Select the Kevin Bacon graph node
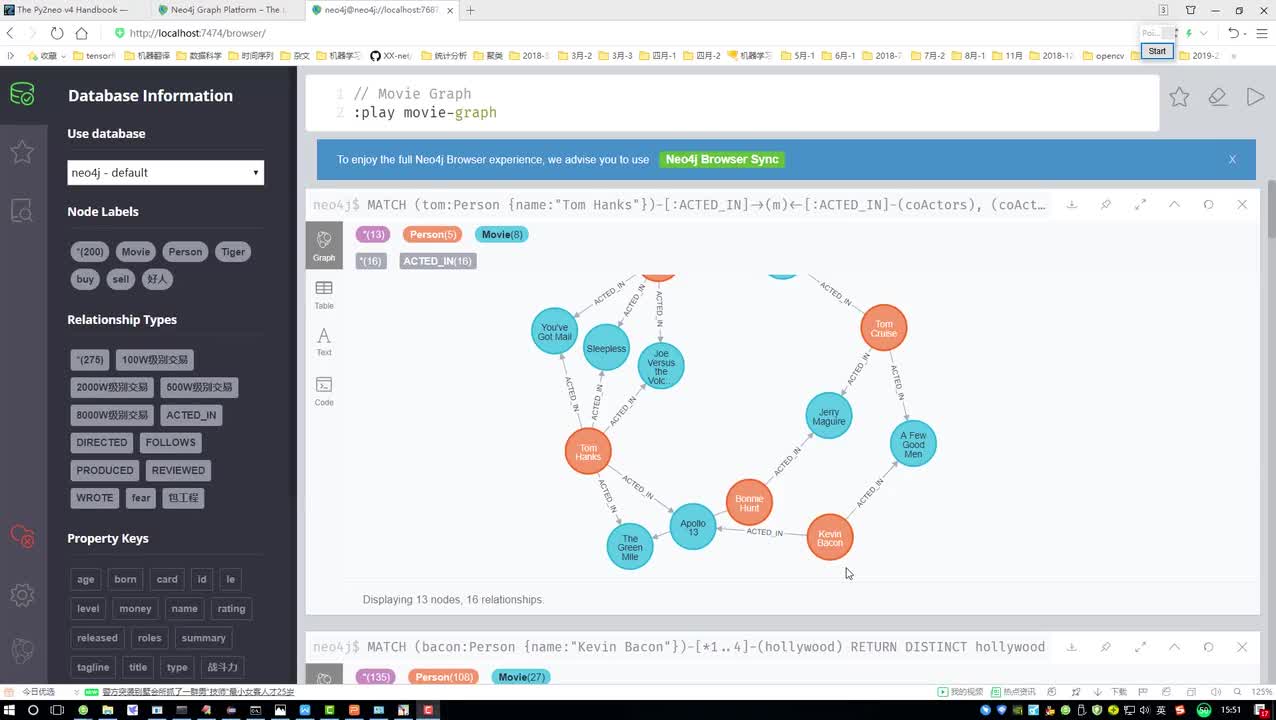Viewport: 1276px width, 720px height. [830, 538]
